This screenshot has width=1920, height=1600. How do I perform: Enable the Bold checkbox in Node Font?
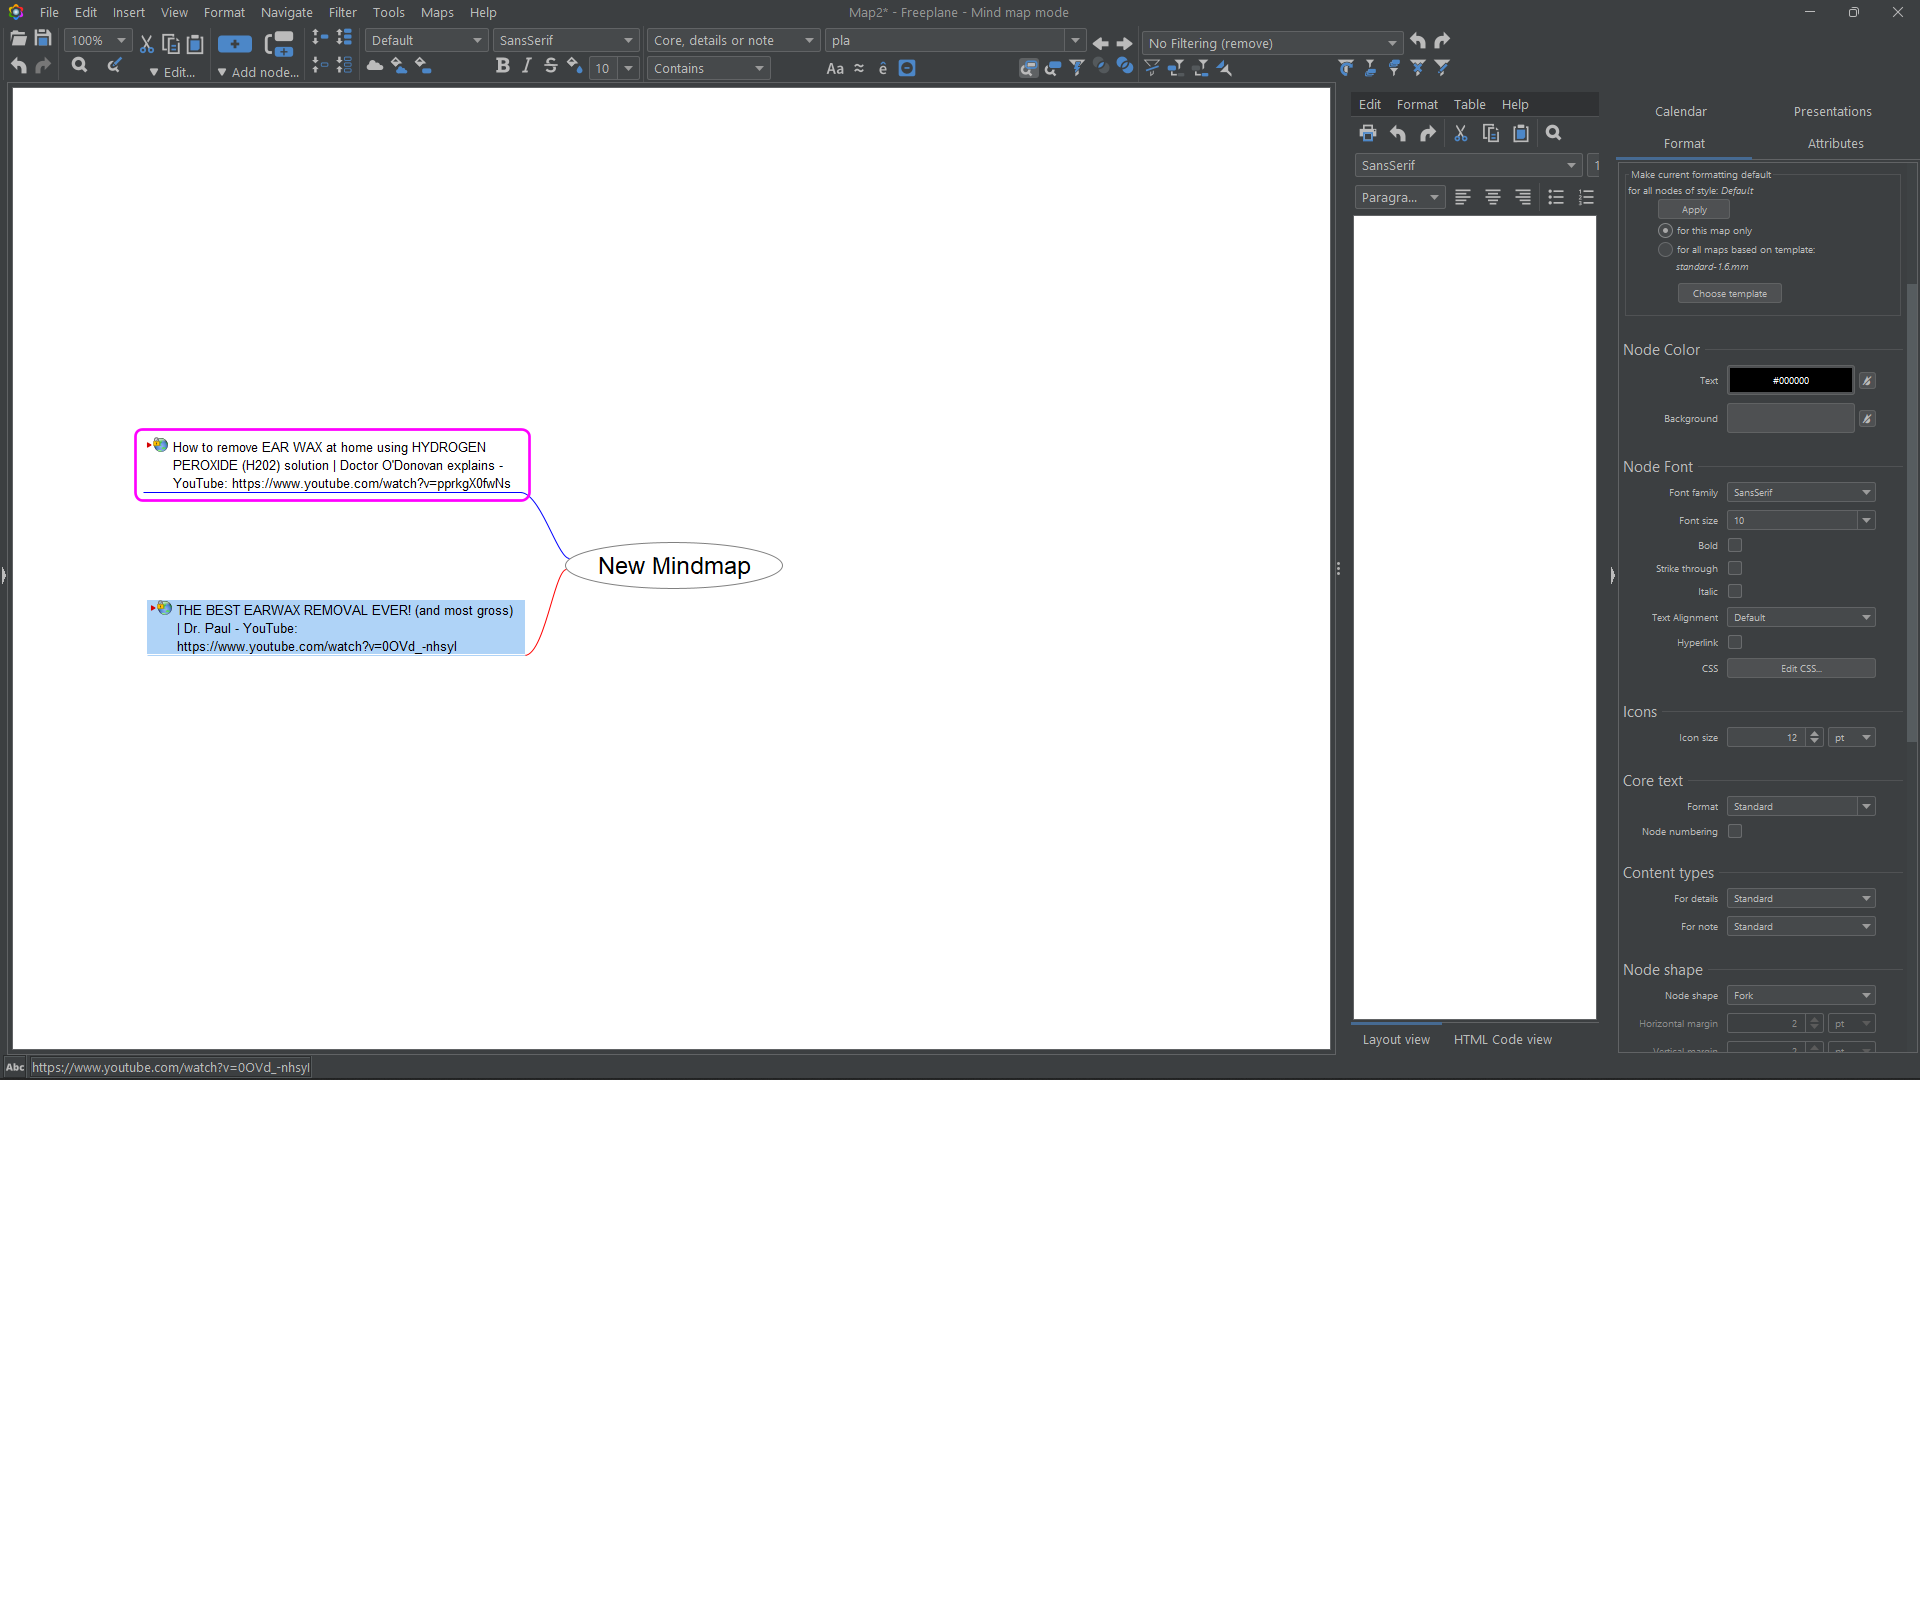(1735, 545)
